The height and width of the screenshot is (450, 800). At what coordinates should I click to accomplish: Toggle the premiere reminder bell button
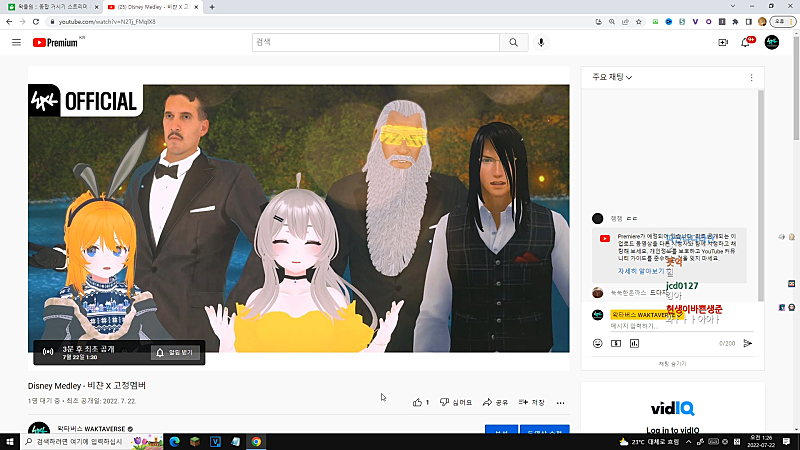(176, 352)
